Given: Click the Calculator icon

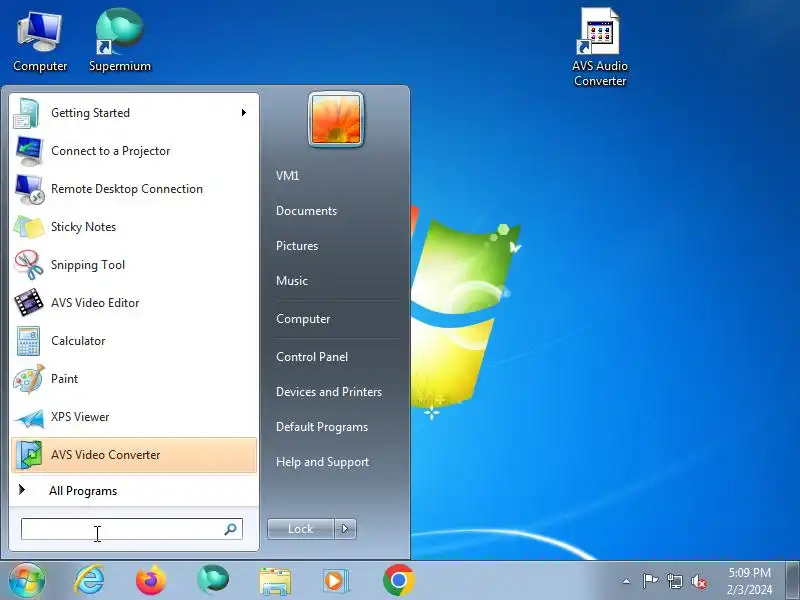Looking at the screenshot, I should click(x=28, y=341).
